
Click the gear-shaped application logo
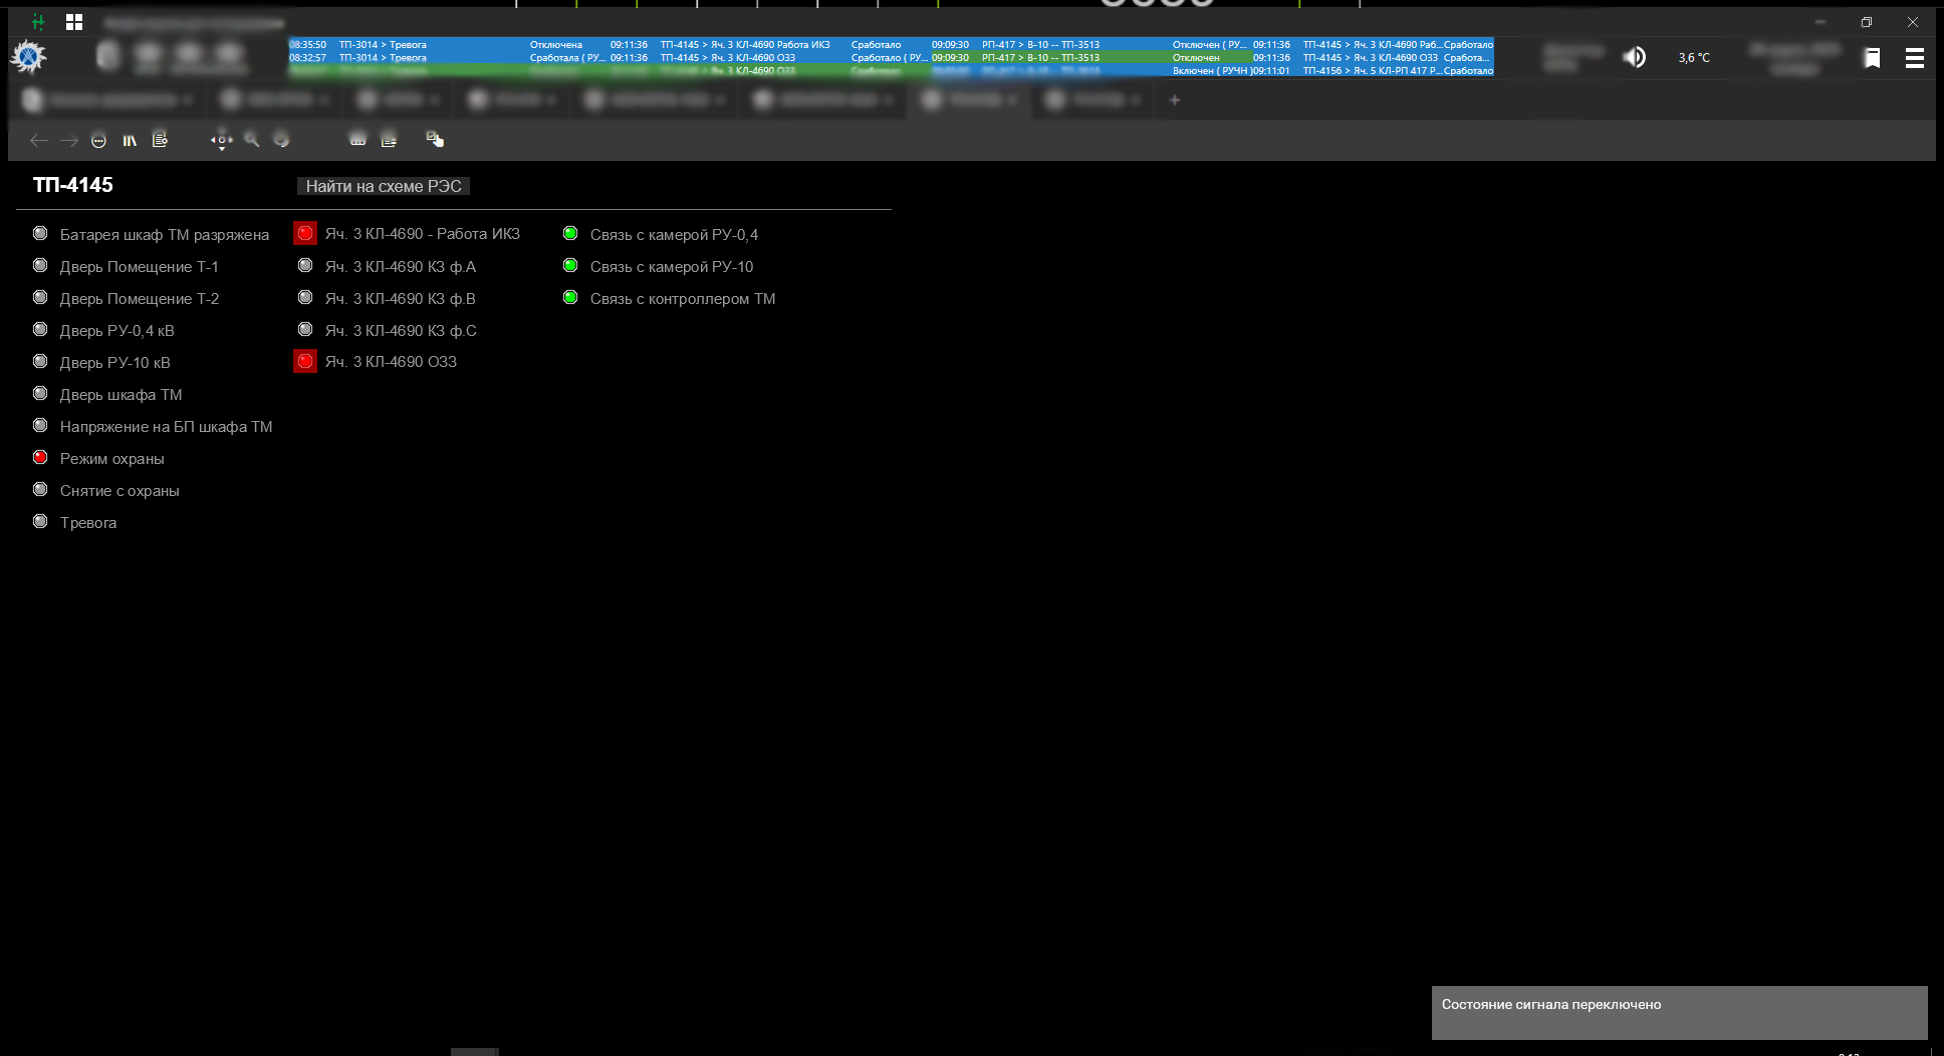[x=28, y=57]
